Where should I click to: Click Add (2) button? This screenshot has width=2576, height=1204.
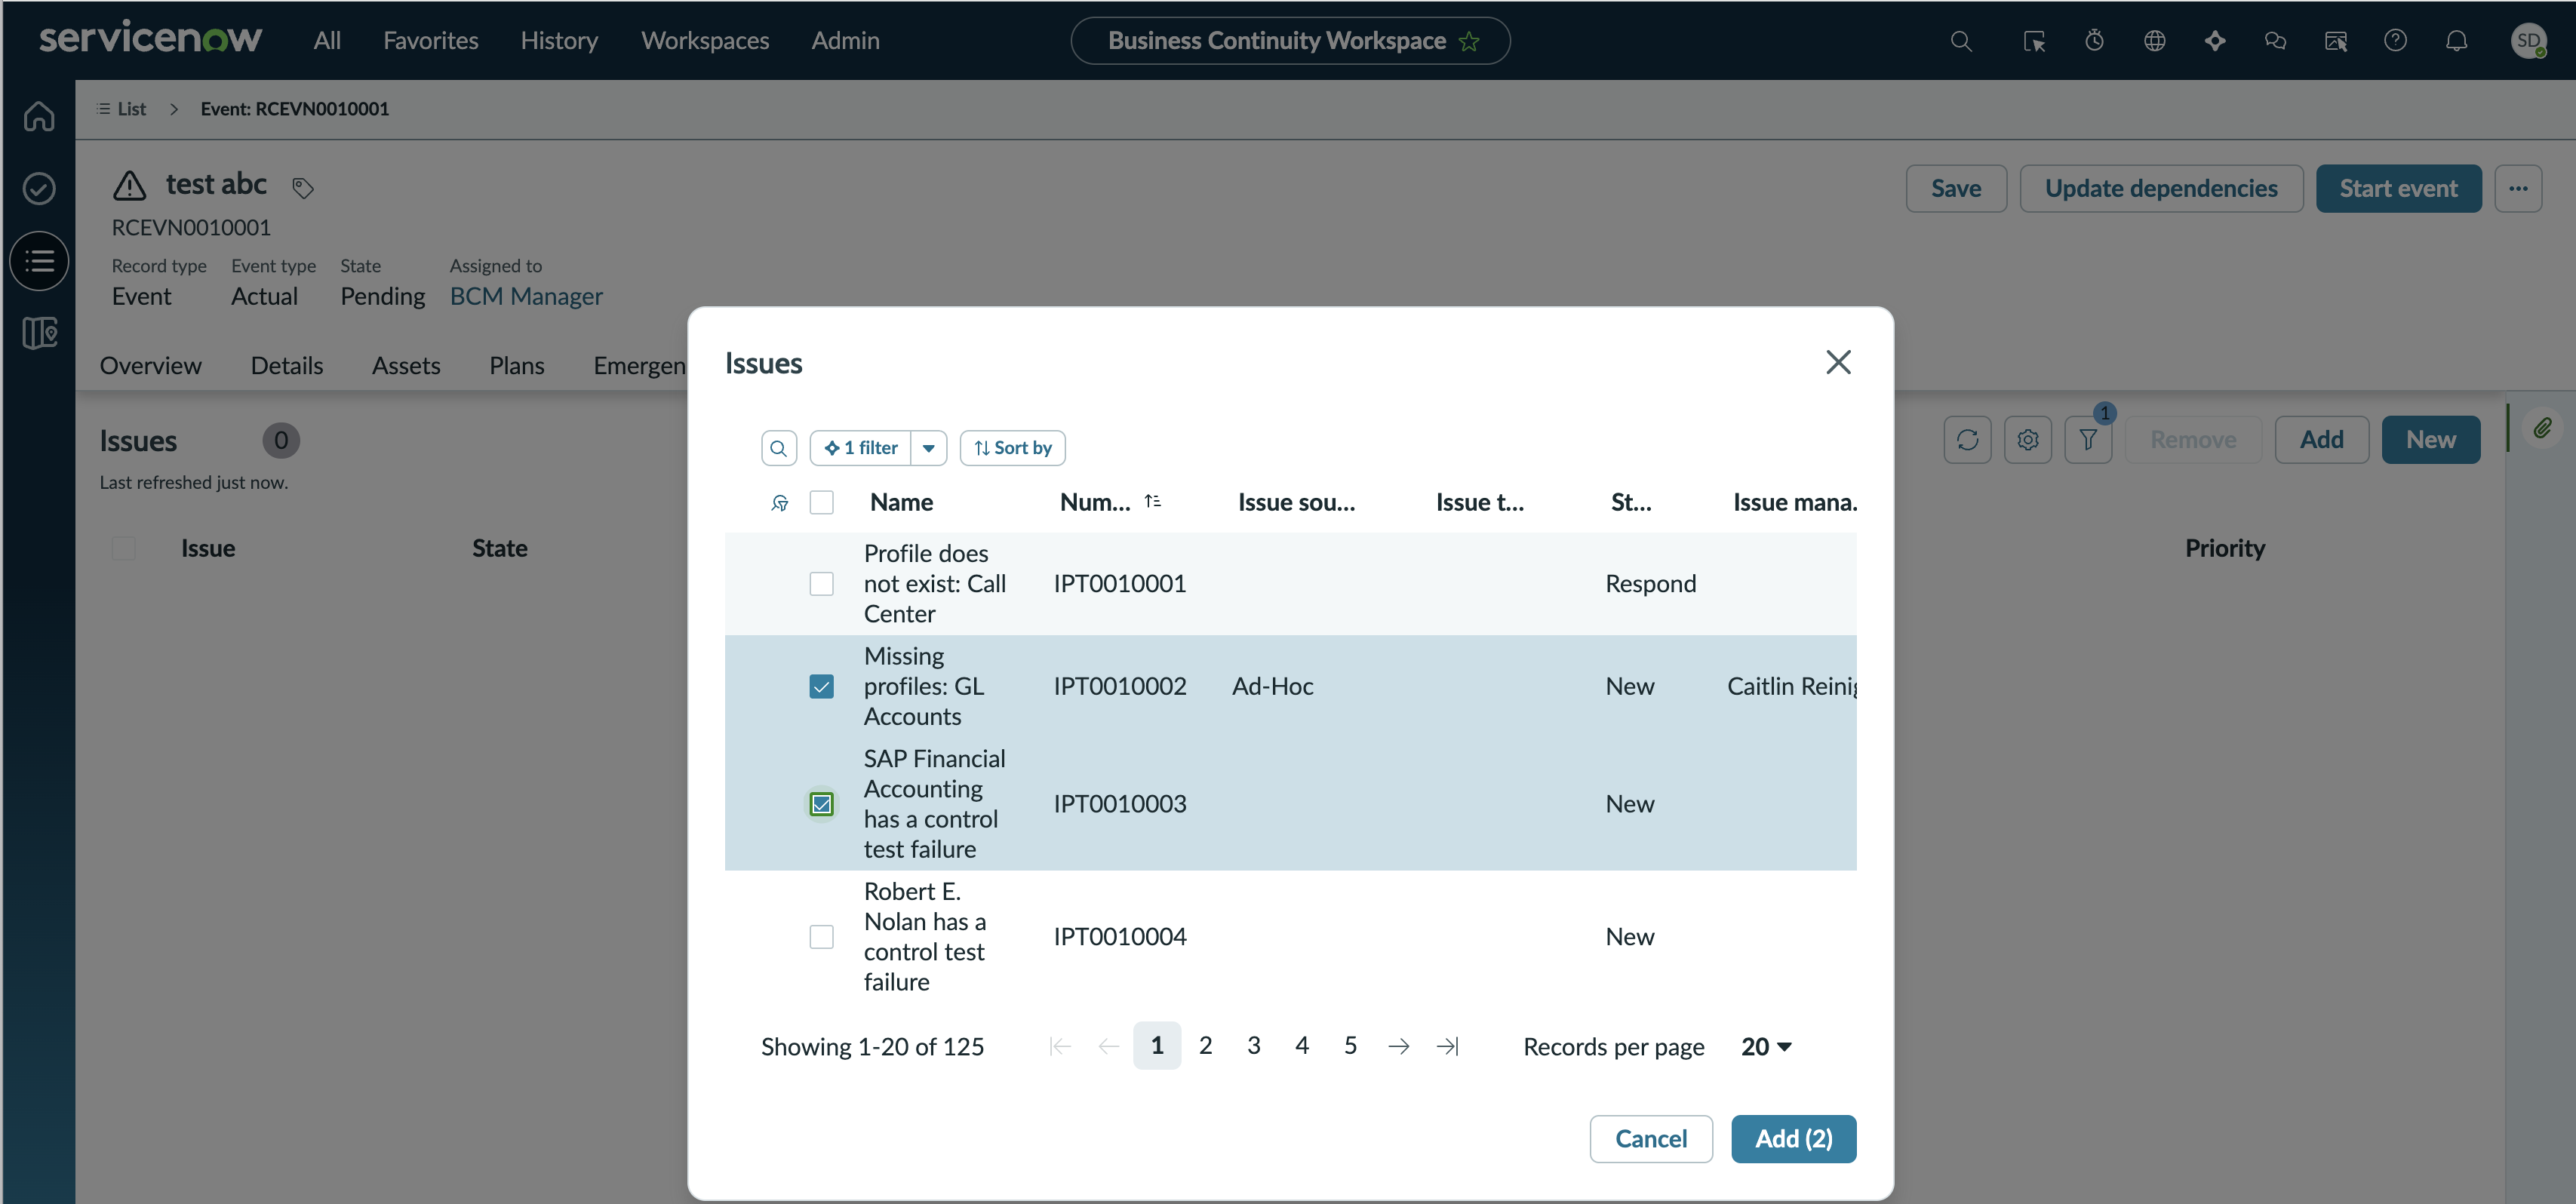(1793, 1138)
